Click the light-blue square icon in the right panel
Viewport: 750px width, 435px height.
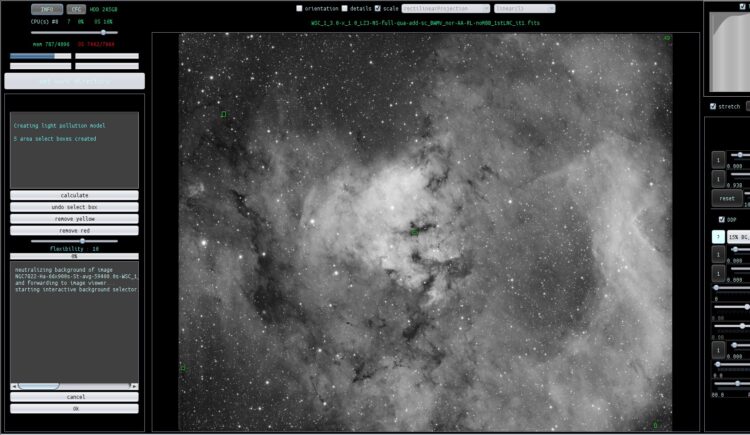pos(718,237)
